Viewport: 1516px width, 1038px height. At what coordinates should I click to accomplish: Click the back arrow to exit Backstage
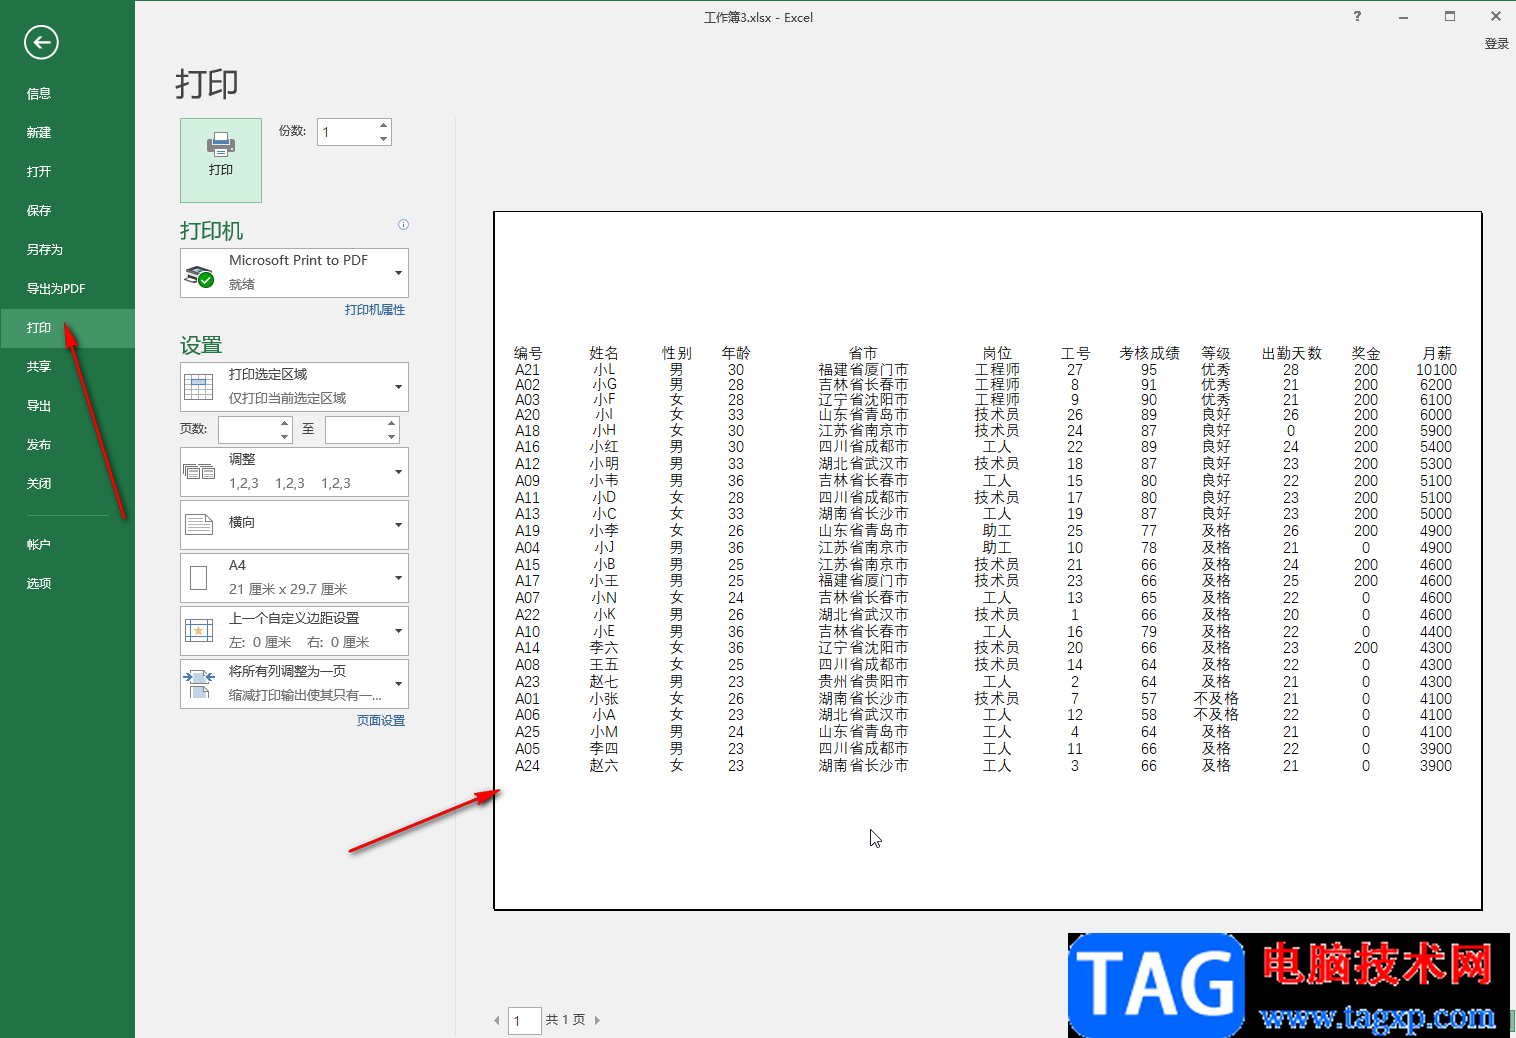click(x=41, y=42)
